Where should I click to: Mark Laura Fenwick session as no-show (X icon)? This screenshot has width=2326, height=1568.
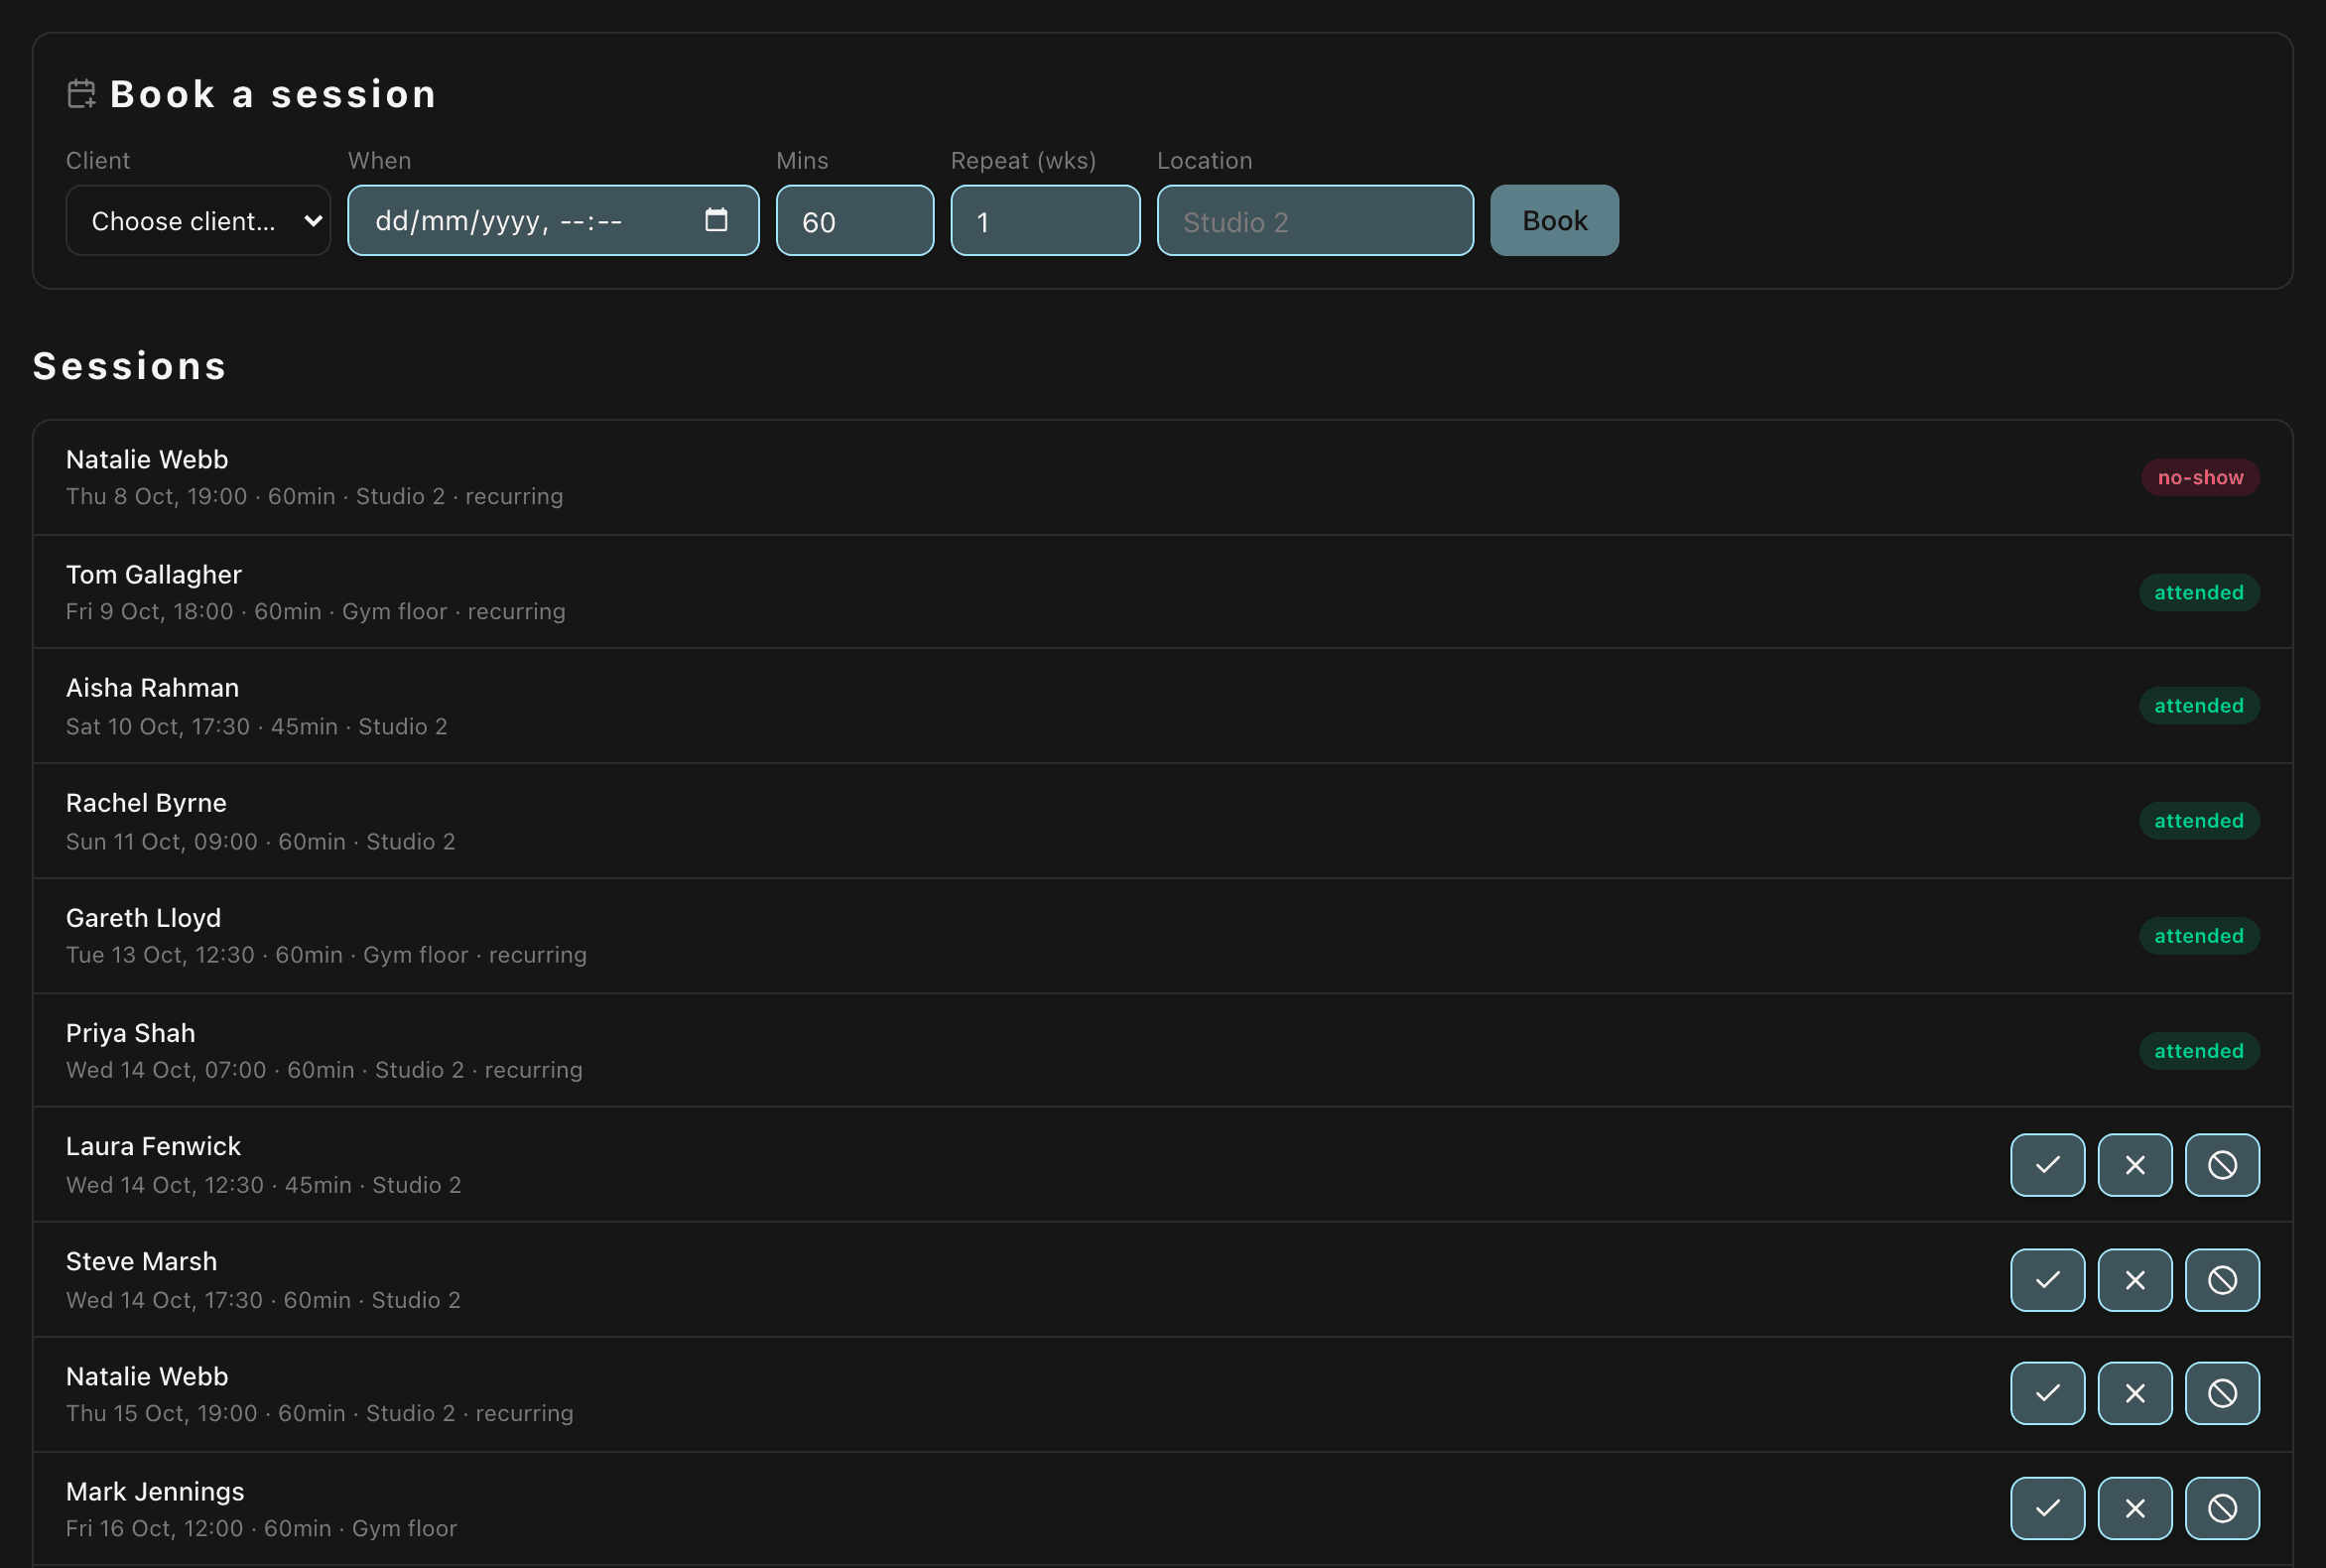click(x=2134, y=1165)
